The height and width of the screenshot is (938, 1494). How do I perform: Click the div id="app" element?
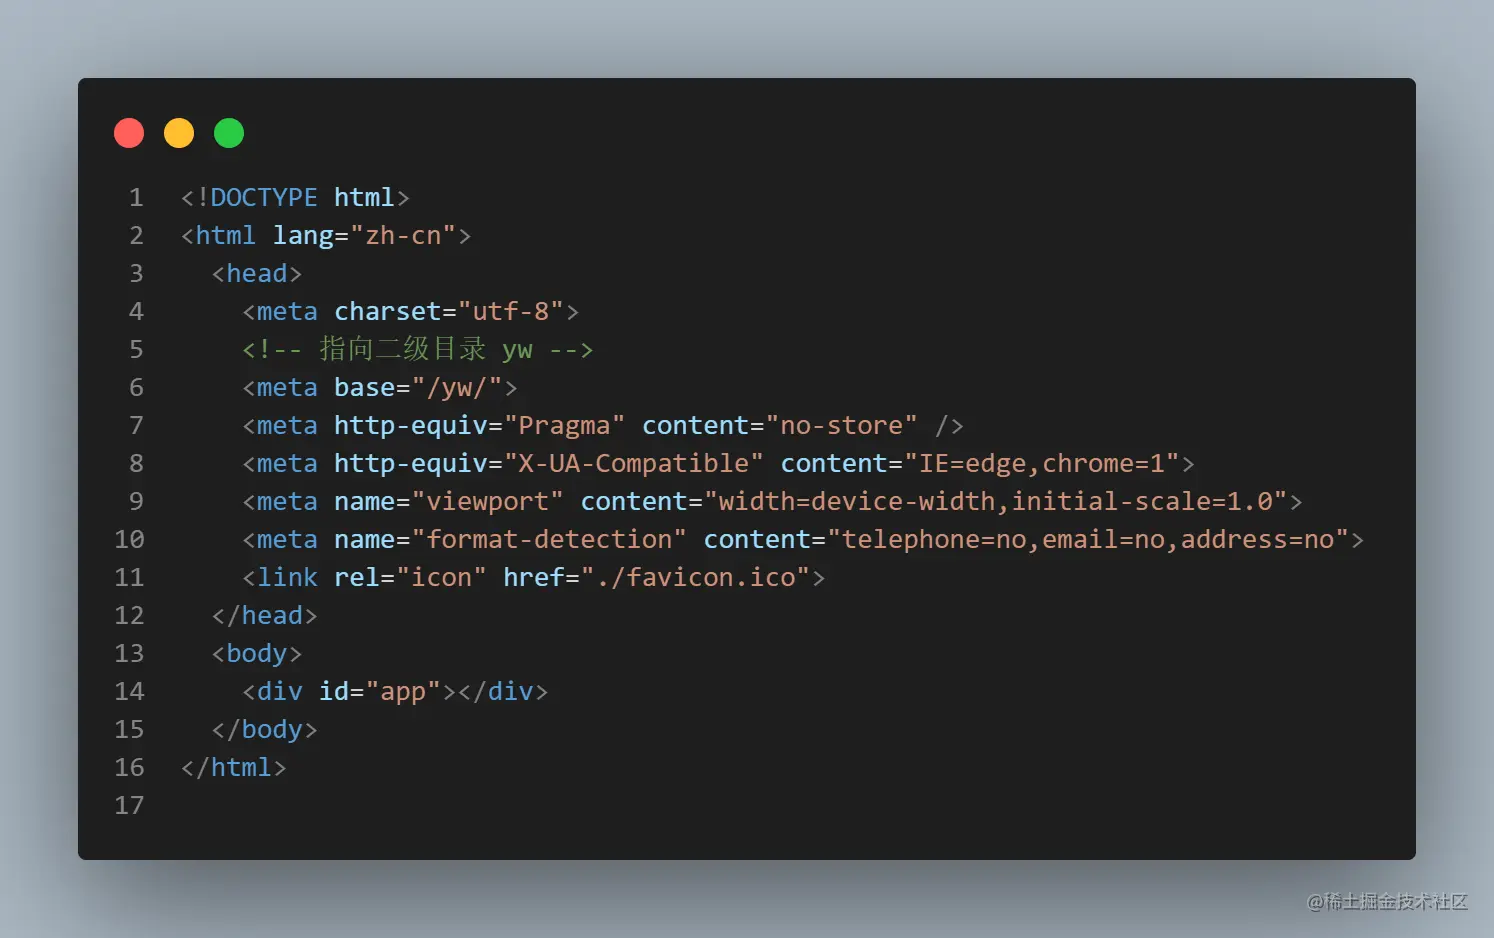coord(395,692)
